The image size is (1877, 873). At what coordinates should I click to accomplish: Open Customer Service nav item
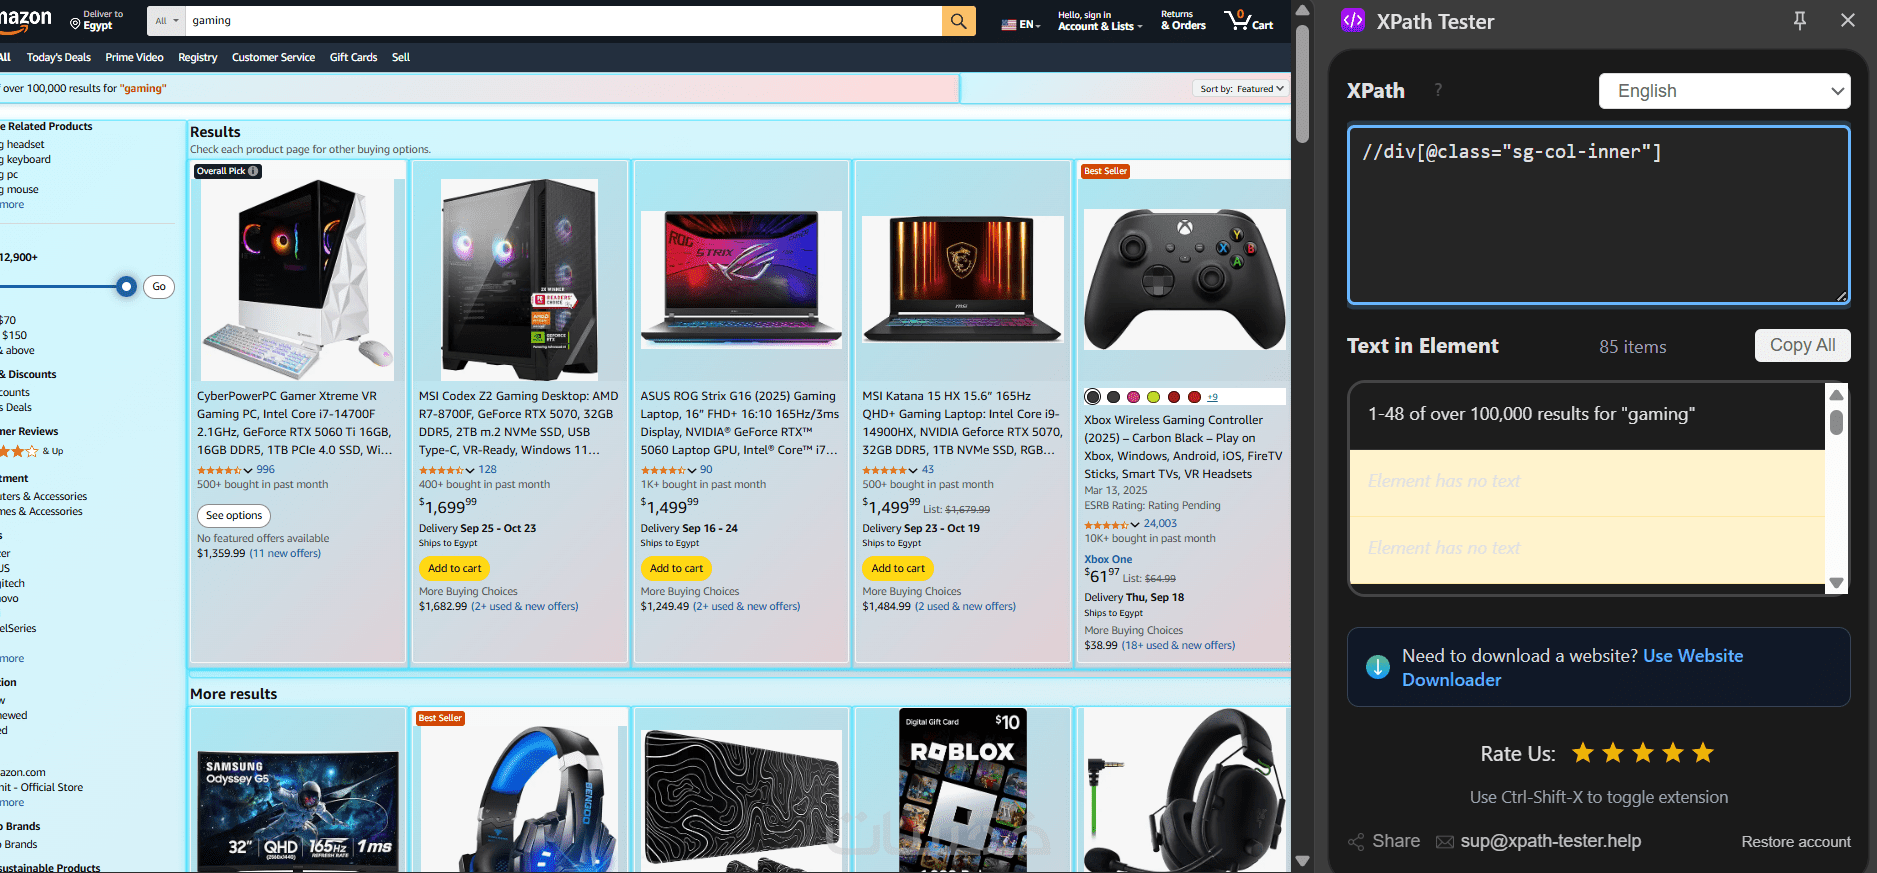point(273,58)
